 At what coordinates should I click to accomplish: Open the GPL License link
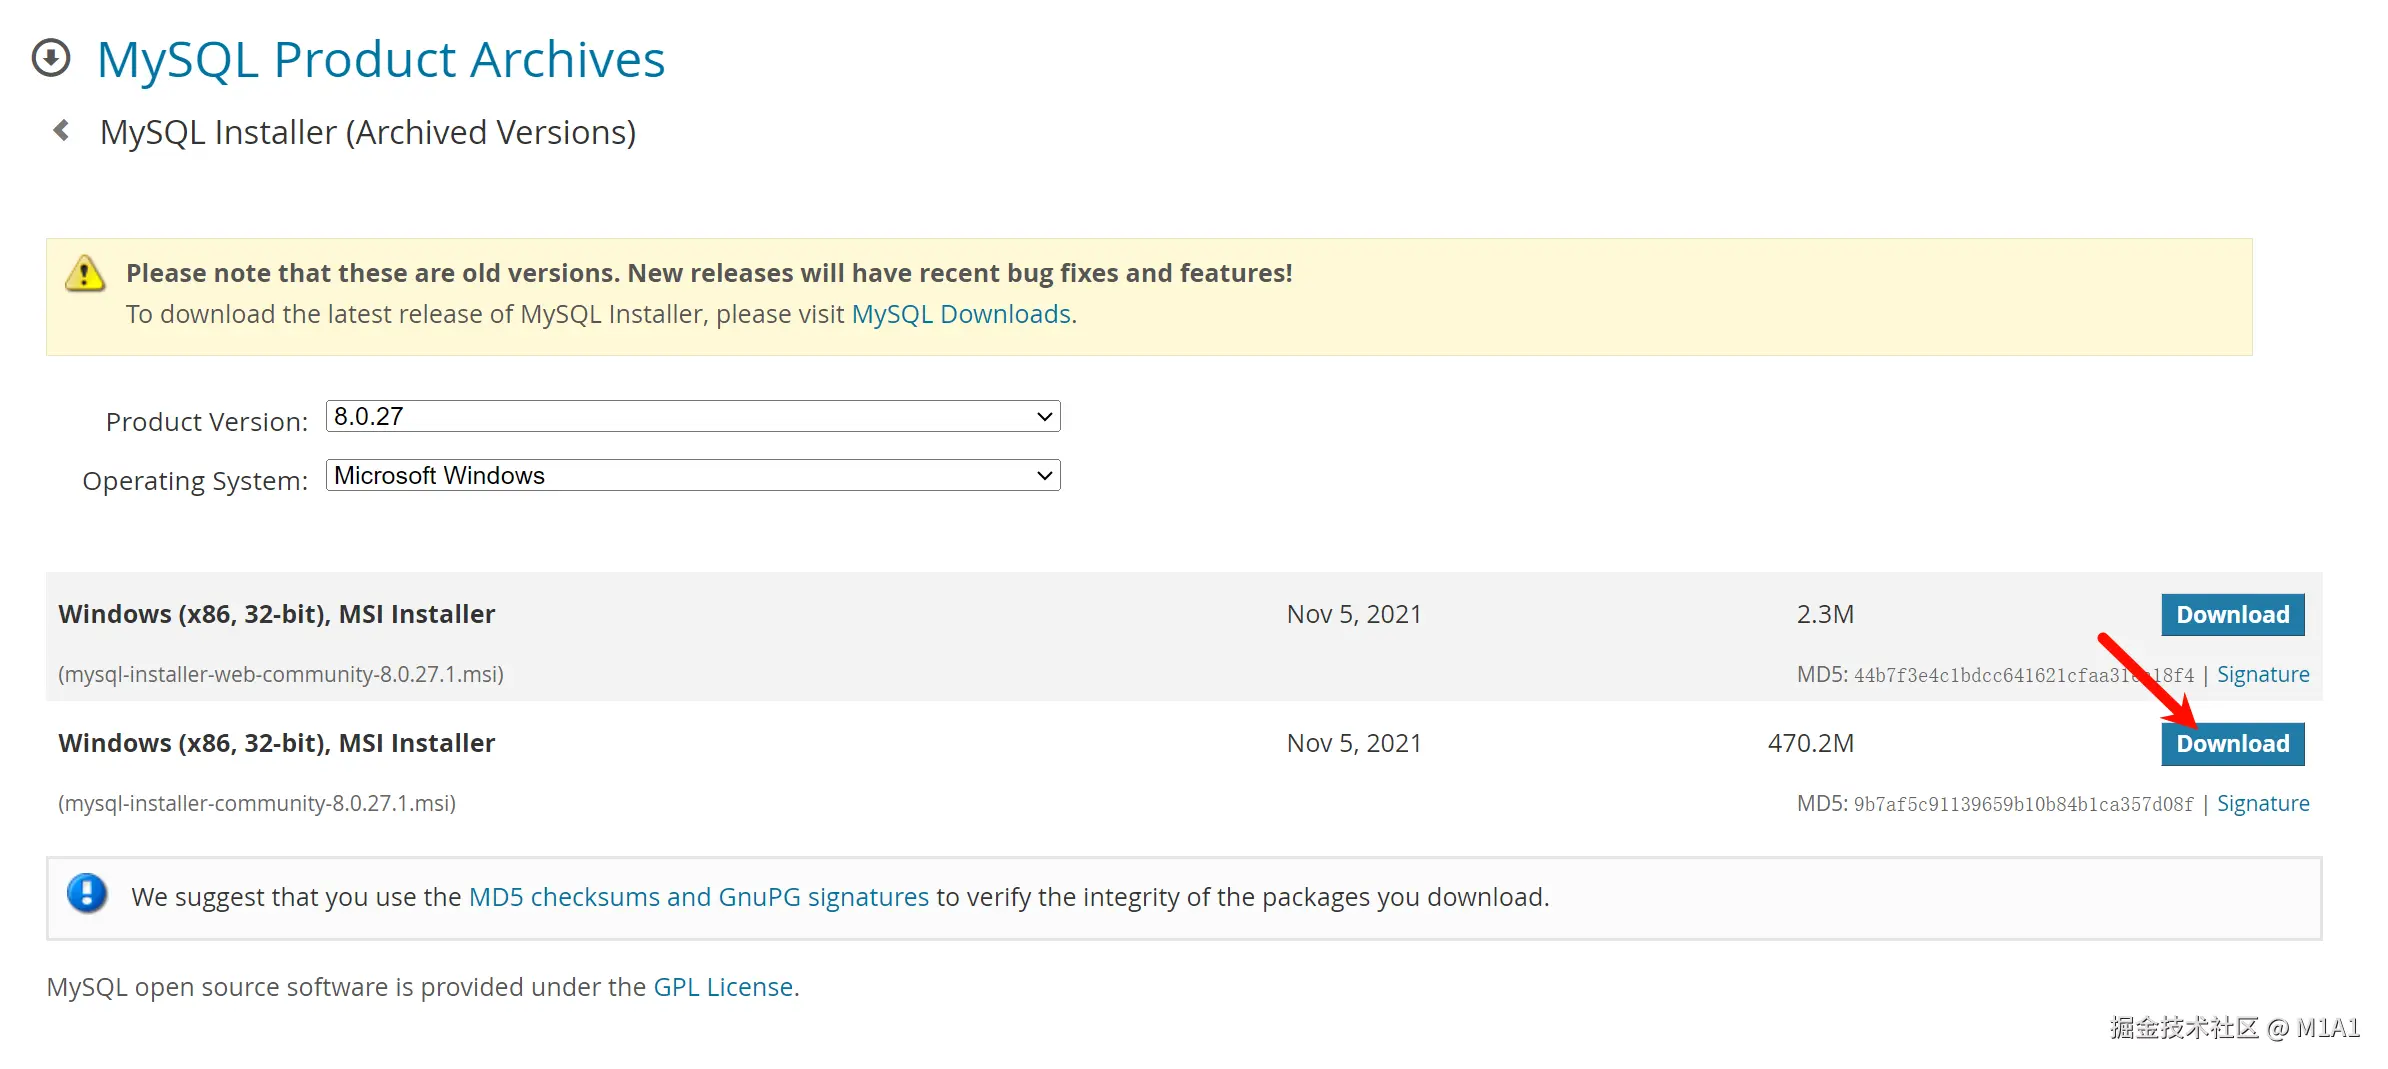pyautogui.click(x=723, y=988)
